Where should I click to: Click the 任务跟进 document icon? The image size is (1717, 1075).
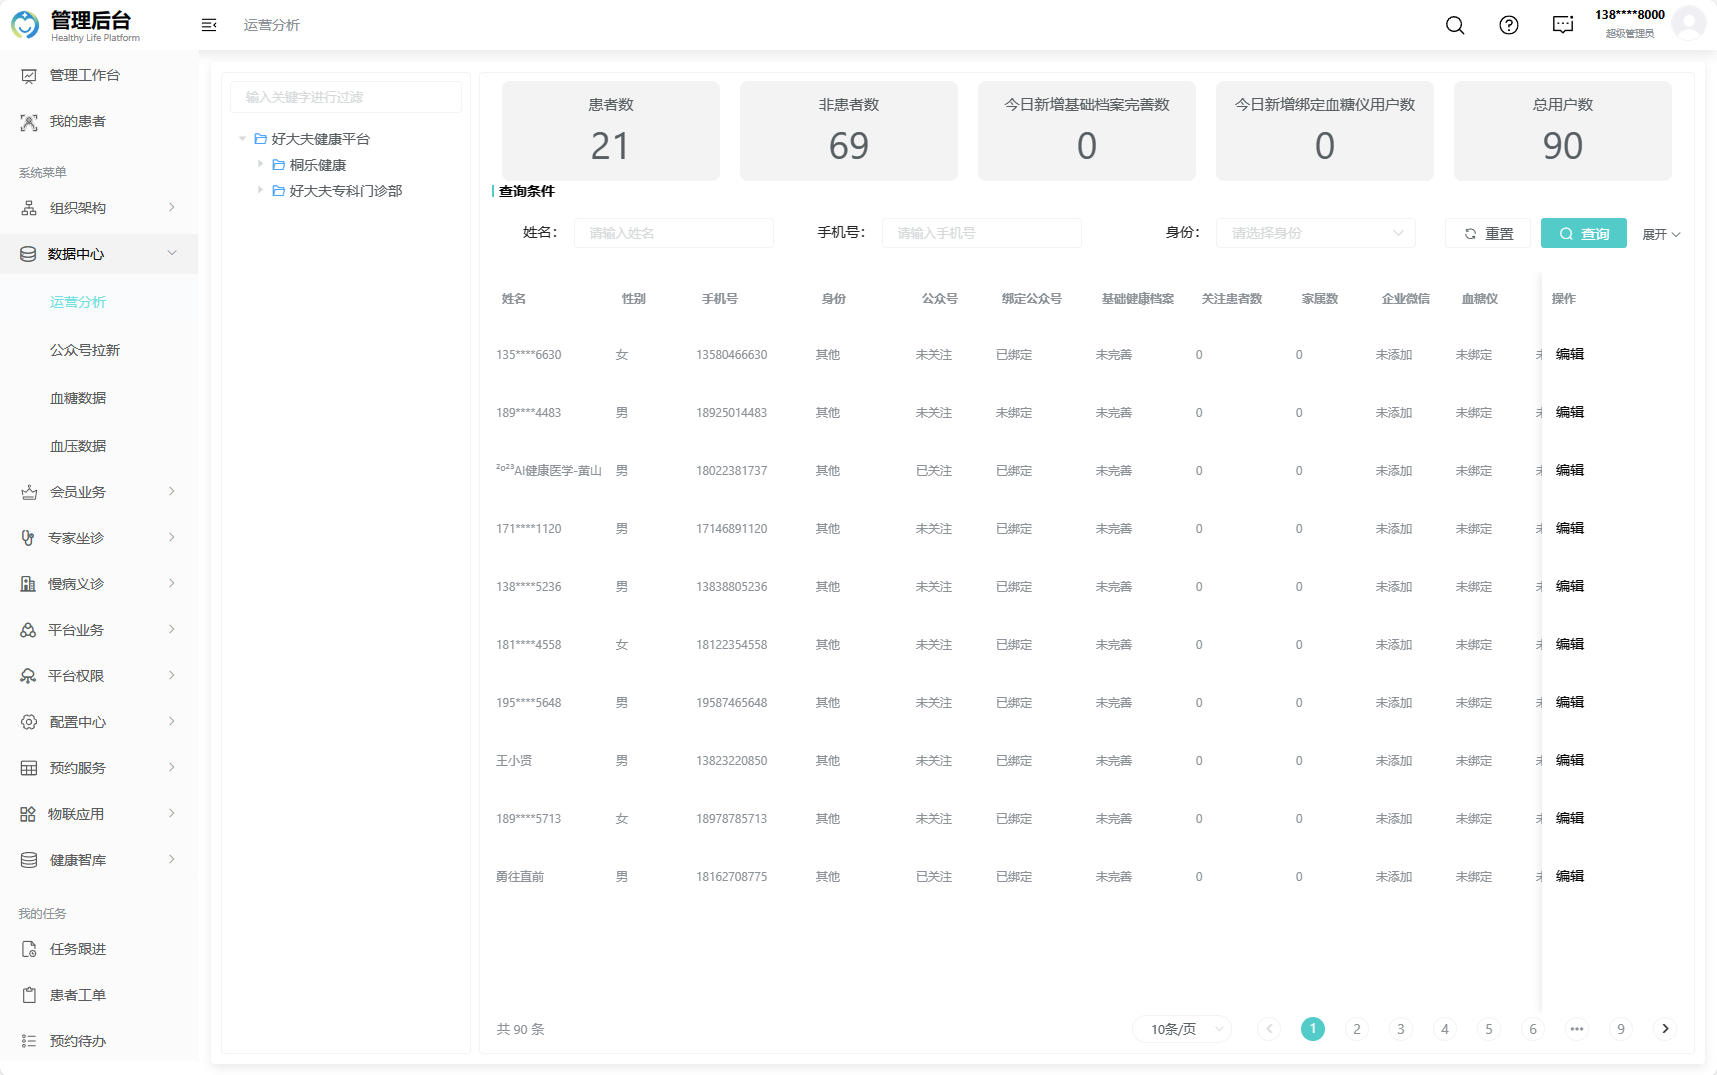[x=29, y=949]
